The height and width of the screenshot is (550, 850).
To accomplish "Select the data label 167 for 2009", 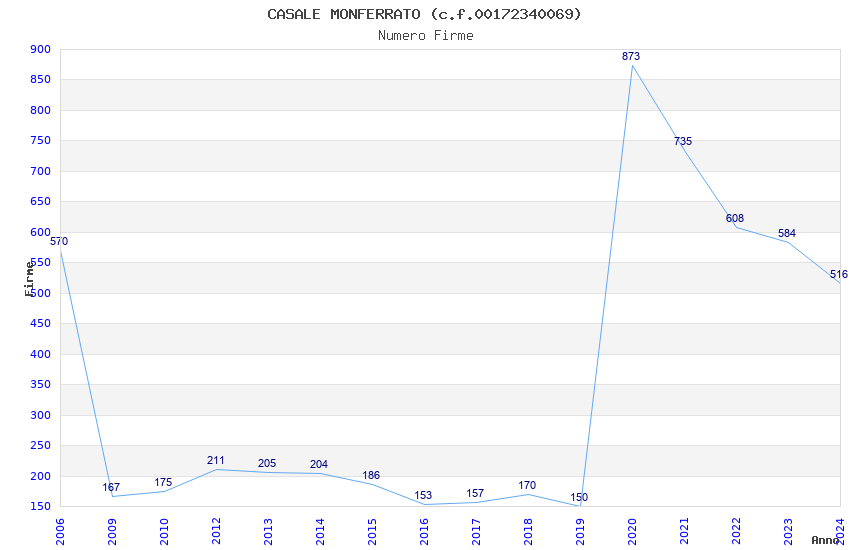I will click(x=111, y=488).
